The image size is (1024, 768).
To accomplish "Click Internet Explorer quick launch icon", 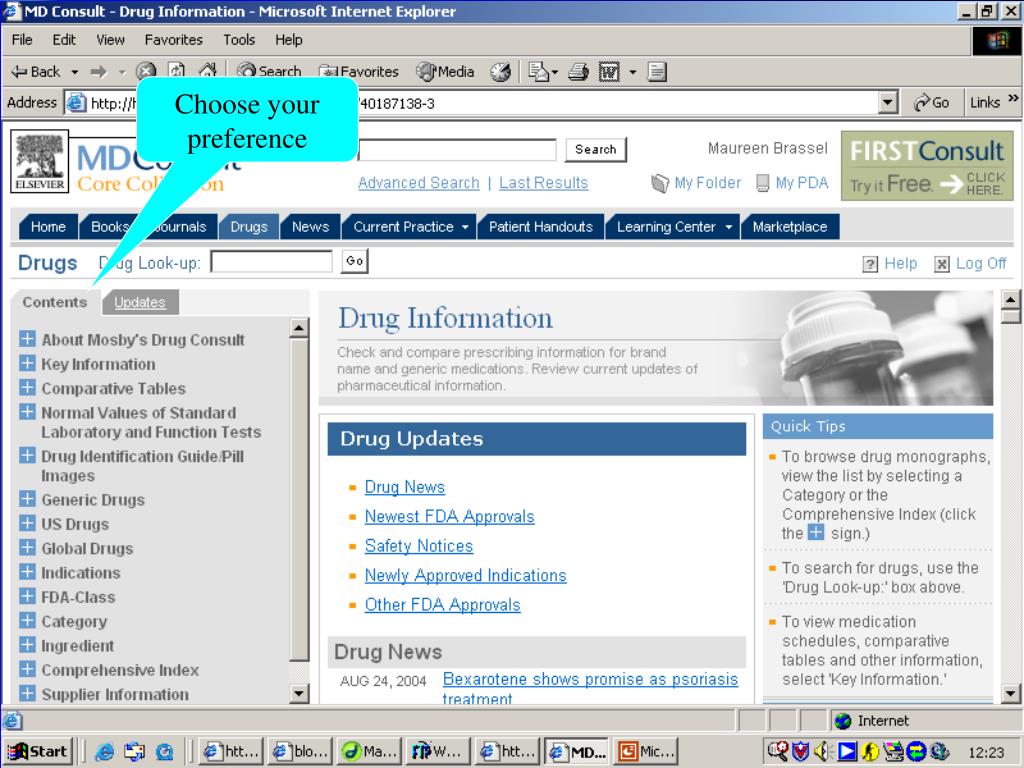I will (x=103, y=752).
